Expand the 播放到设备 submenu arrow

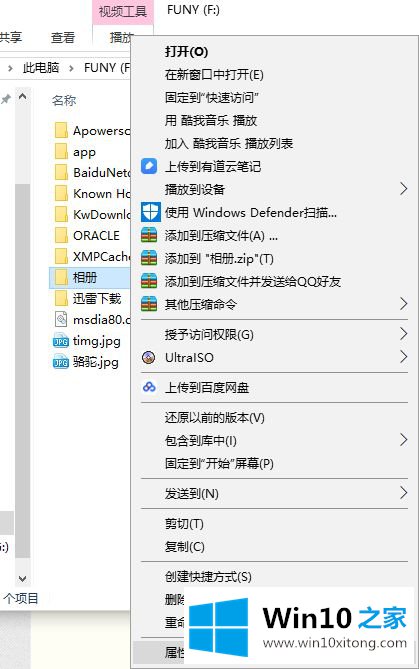tap(403, 189)
